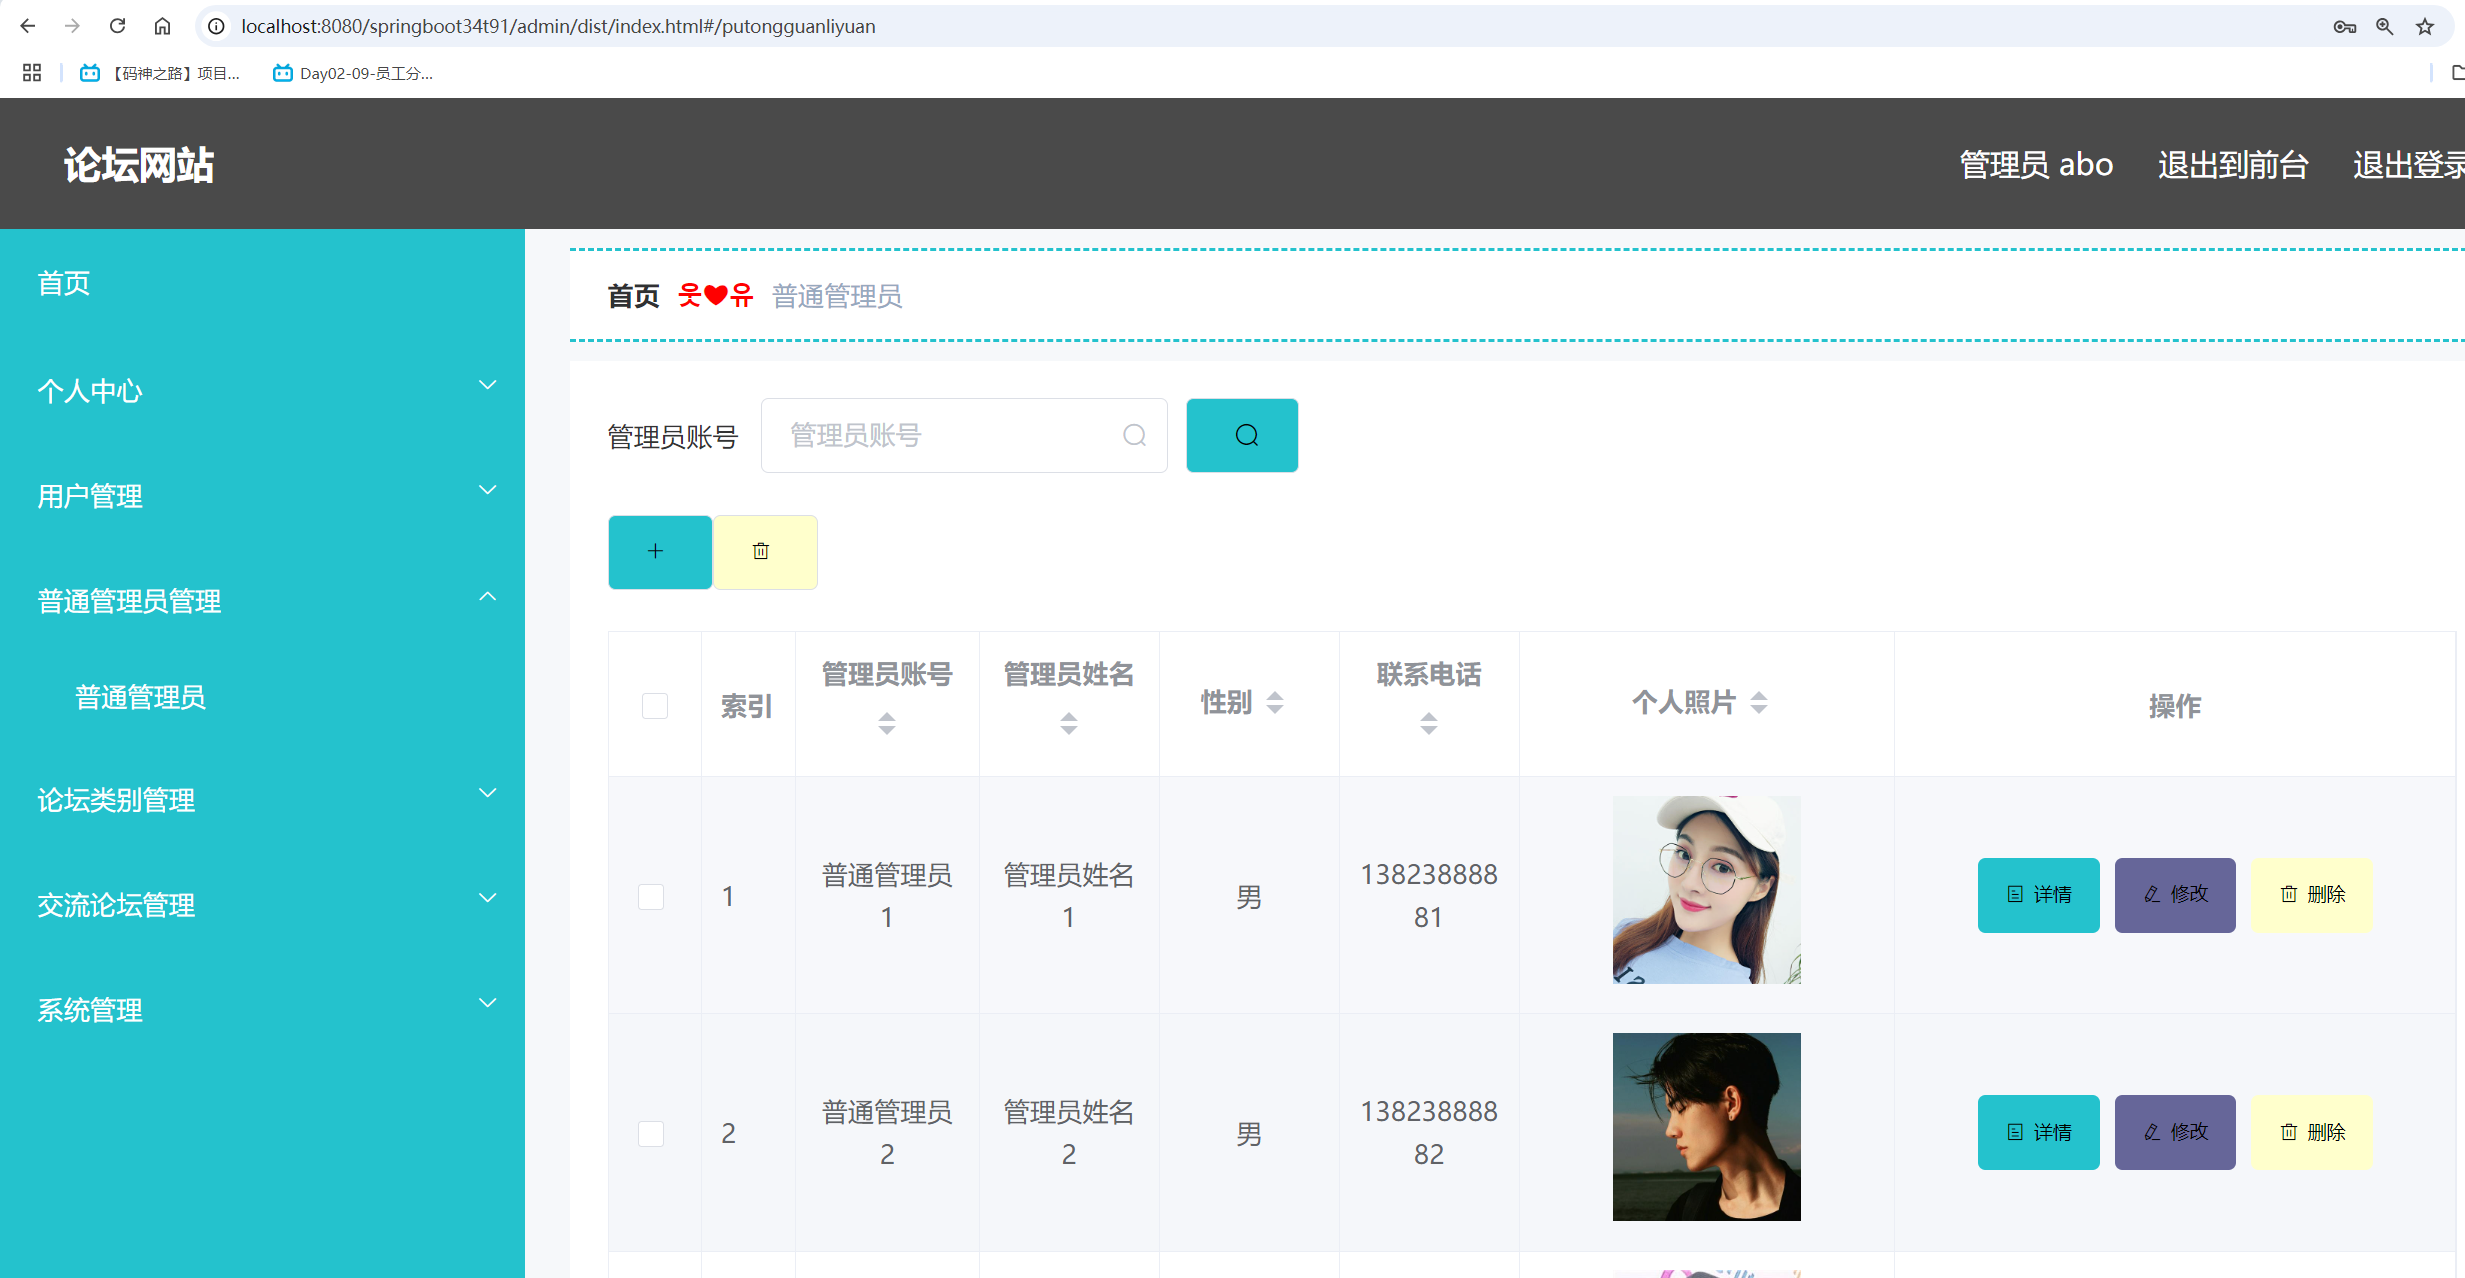Image resolution: width=2465 pixels, height=1278 pixels.
Task: Click the batch delete trash icon
Action: tap(764, 551)
